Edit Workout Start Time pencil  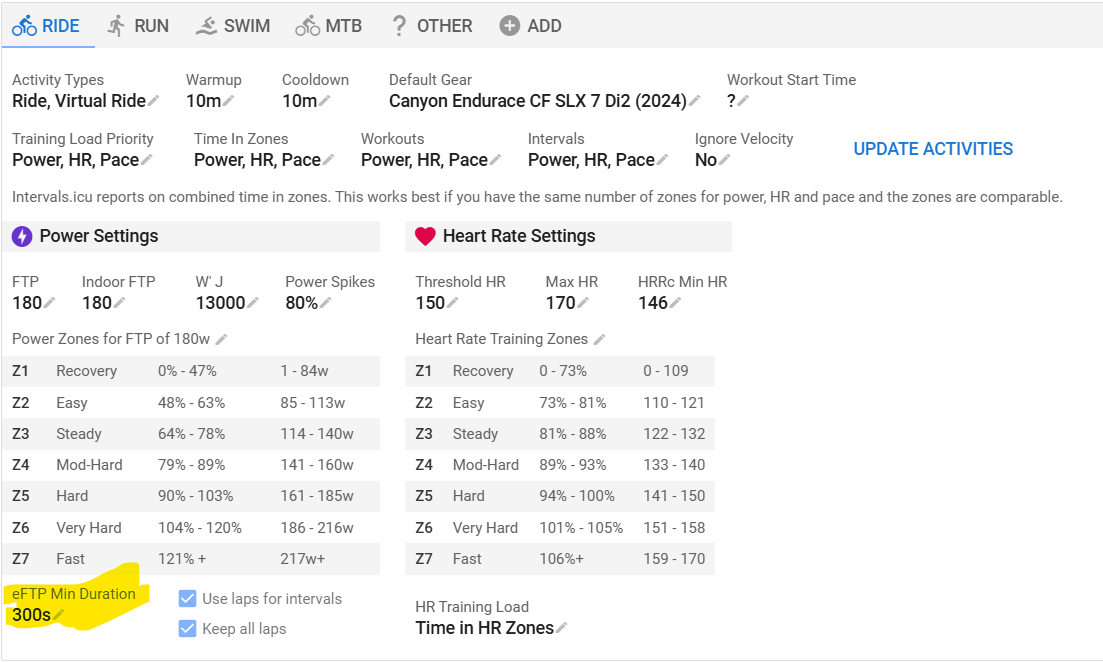click(x=743, y=101)
